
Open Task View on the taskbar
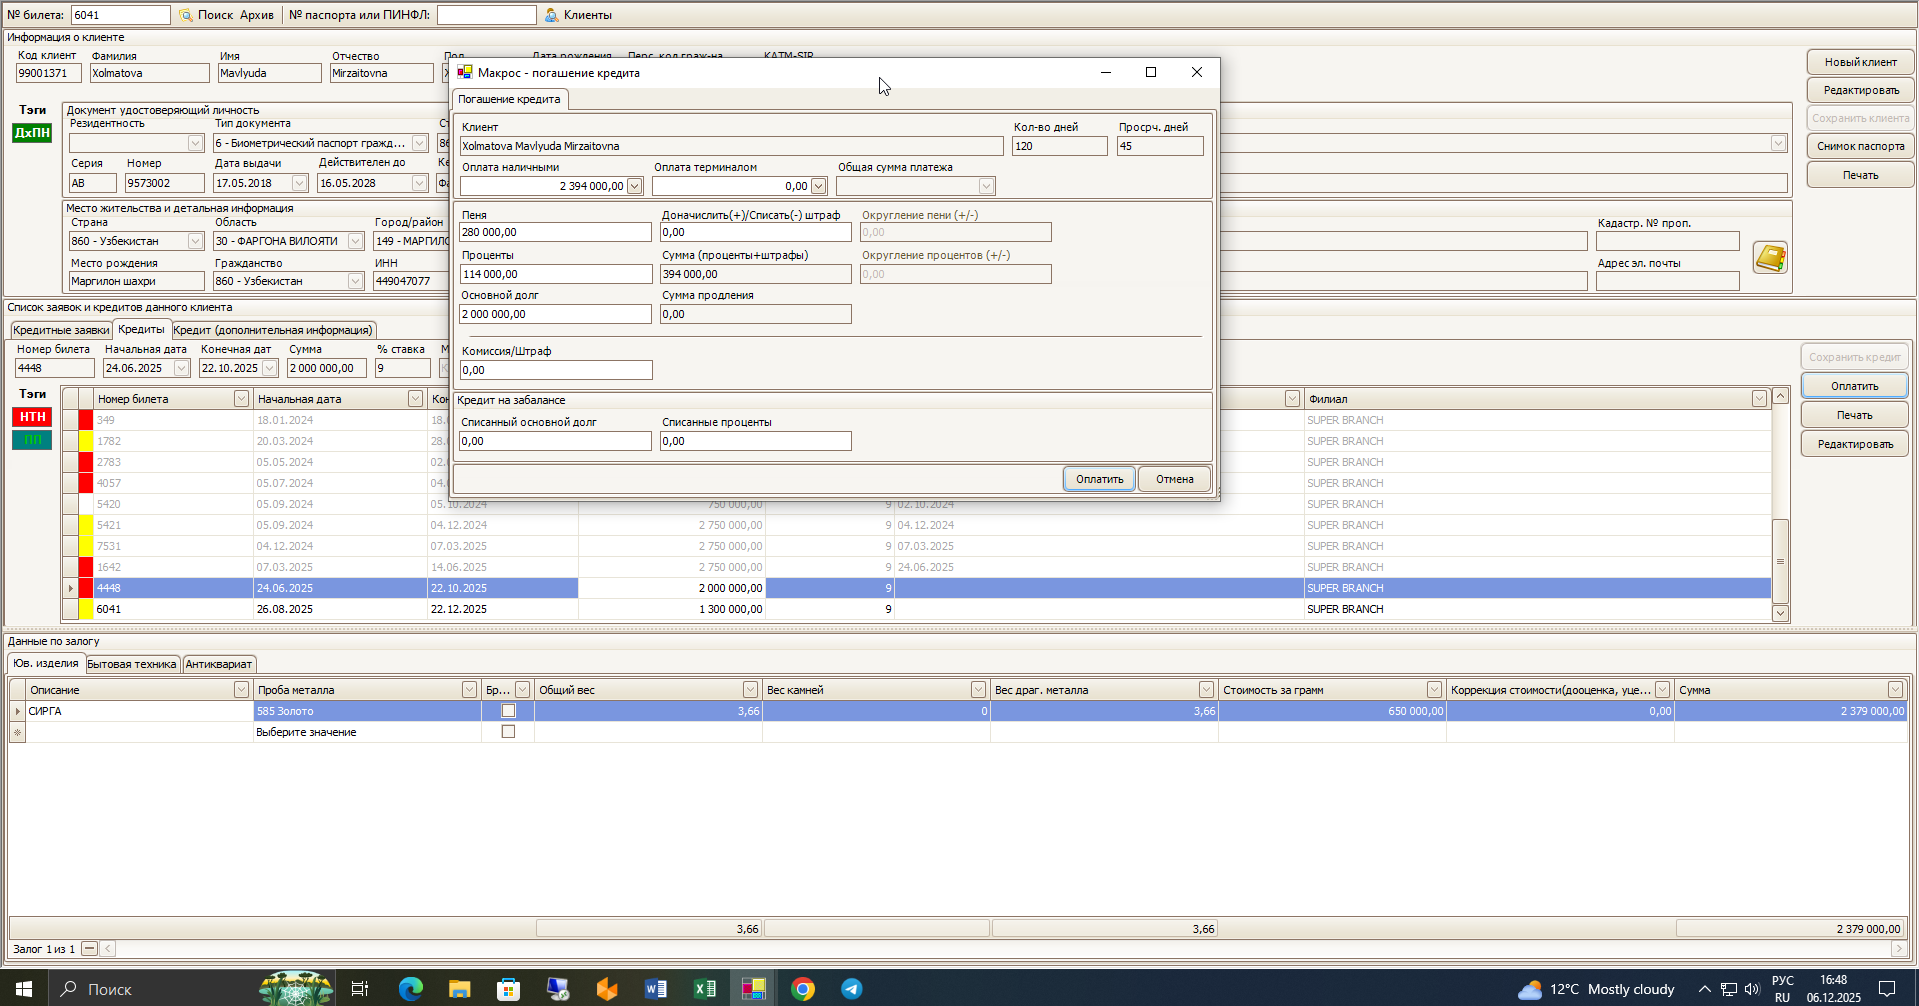360,989
